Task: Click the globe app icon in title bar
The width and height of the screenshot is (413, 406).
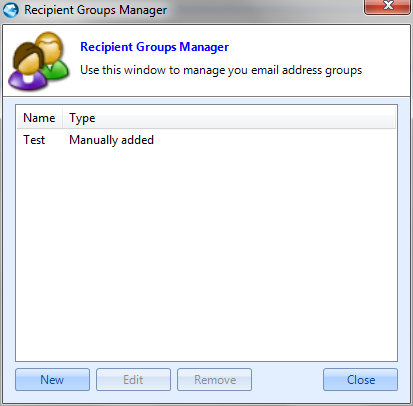Action: point(11,10)
